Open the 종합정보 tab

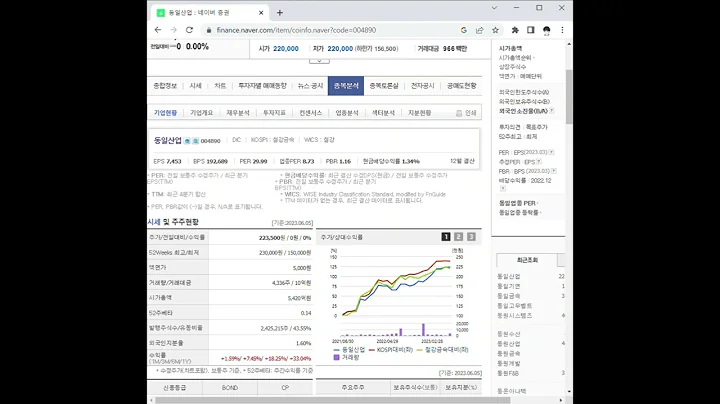[165, 86]
